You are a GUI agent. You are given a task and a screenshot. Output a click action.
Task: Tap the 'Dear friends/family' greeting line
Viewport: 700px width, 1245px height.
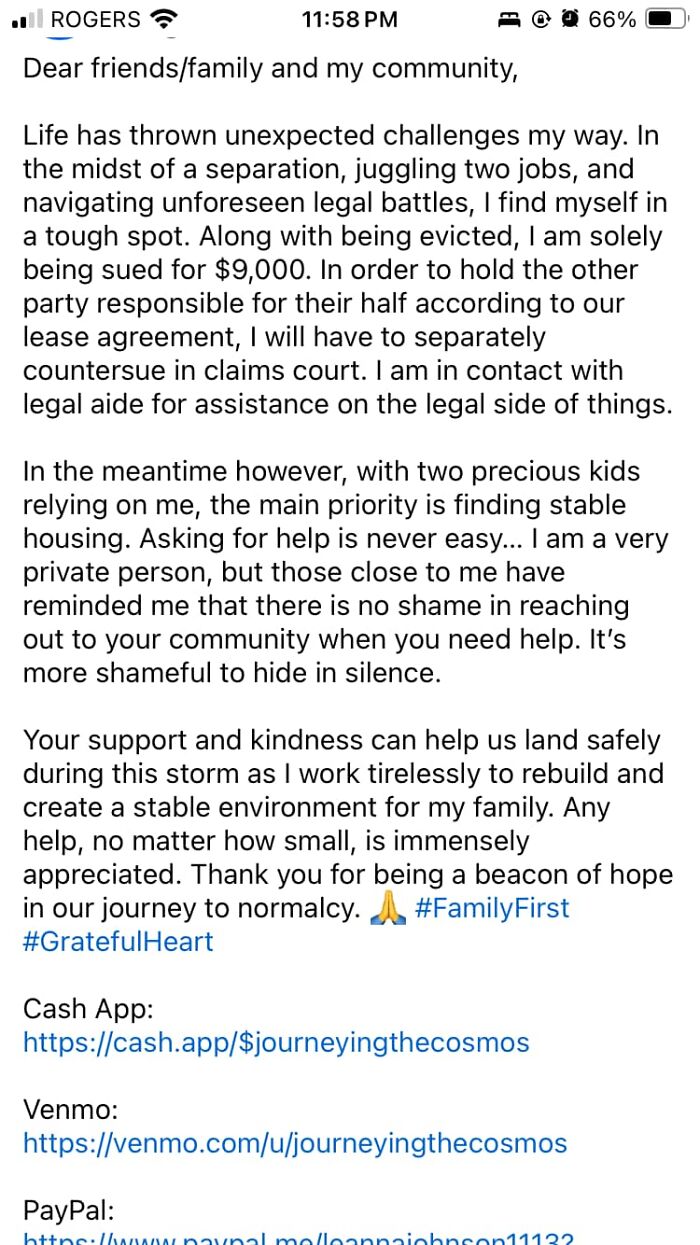pyautogui.click(x=270, y=68)
